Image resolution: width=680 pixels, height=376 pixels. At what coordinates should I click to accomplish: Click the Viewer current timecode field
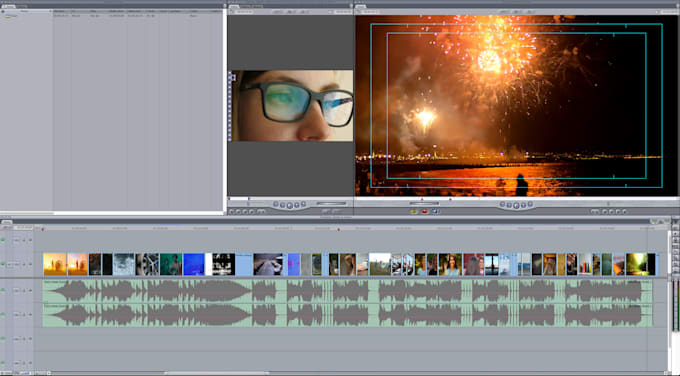point(342,12)
